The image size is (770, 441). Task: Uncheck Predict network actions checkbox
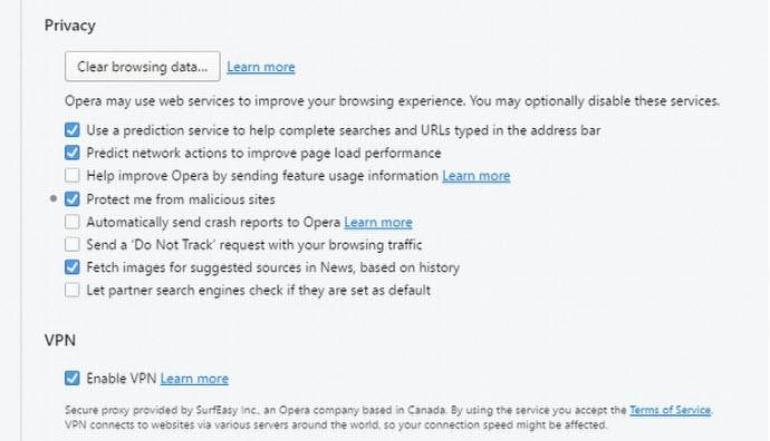pos(71,153)
